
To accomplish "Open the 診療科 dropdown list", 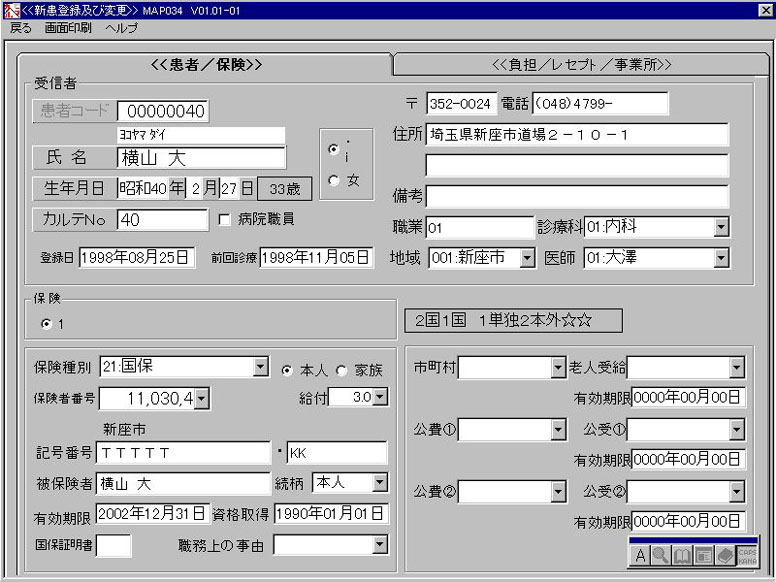I will click(722, 227).
